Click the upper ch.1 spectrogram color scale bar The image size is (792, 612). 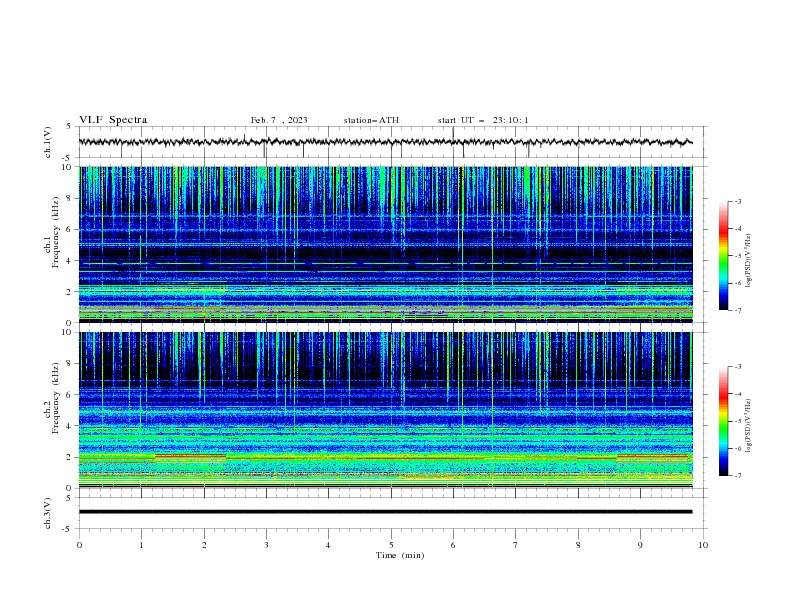click(723, 256)
